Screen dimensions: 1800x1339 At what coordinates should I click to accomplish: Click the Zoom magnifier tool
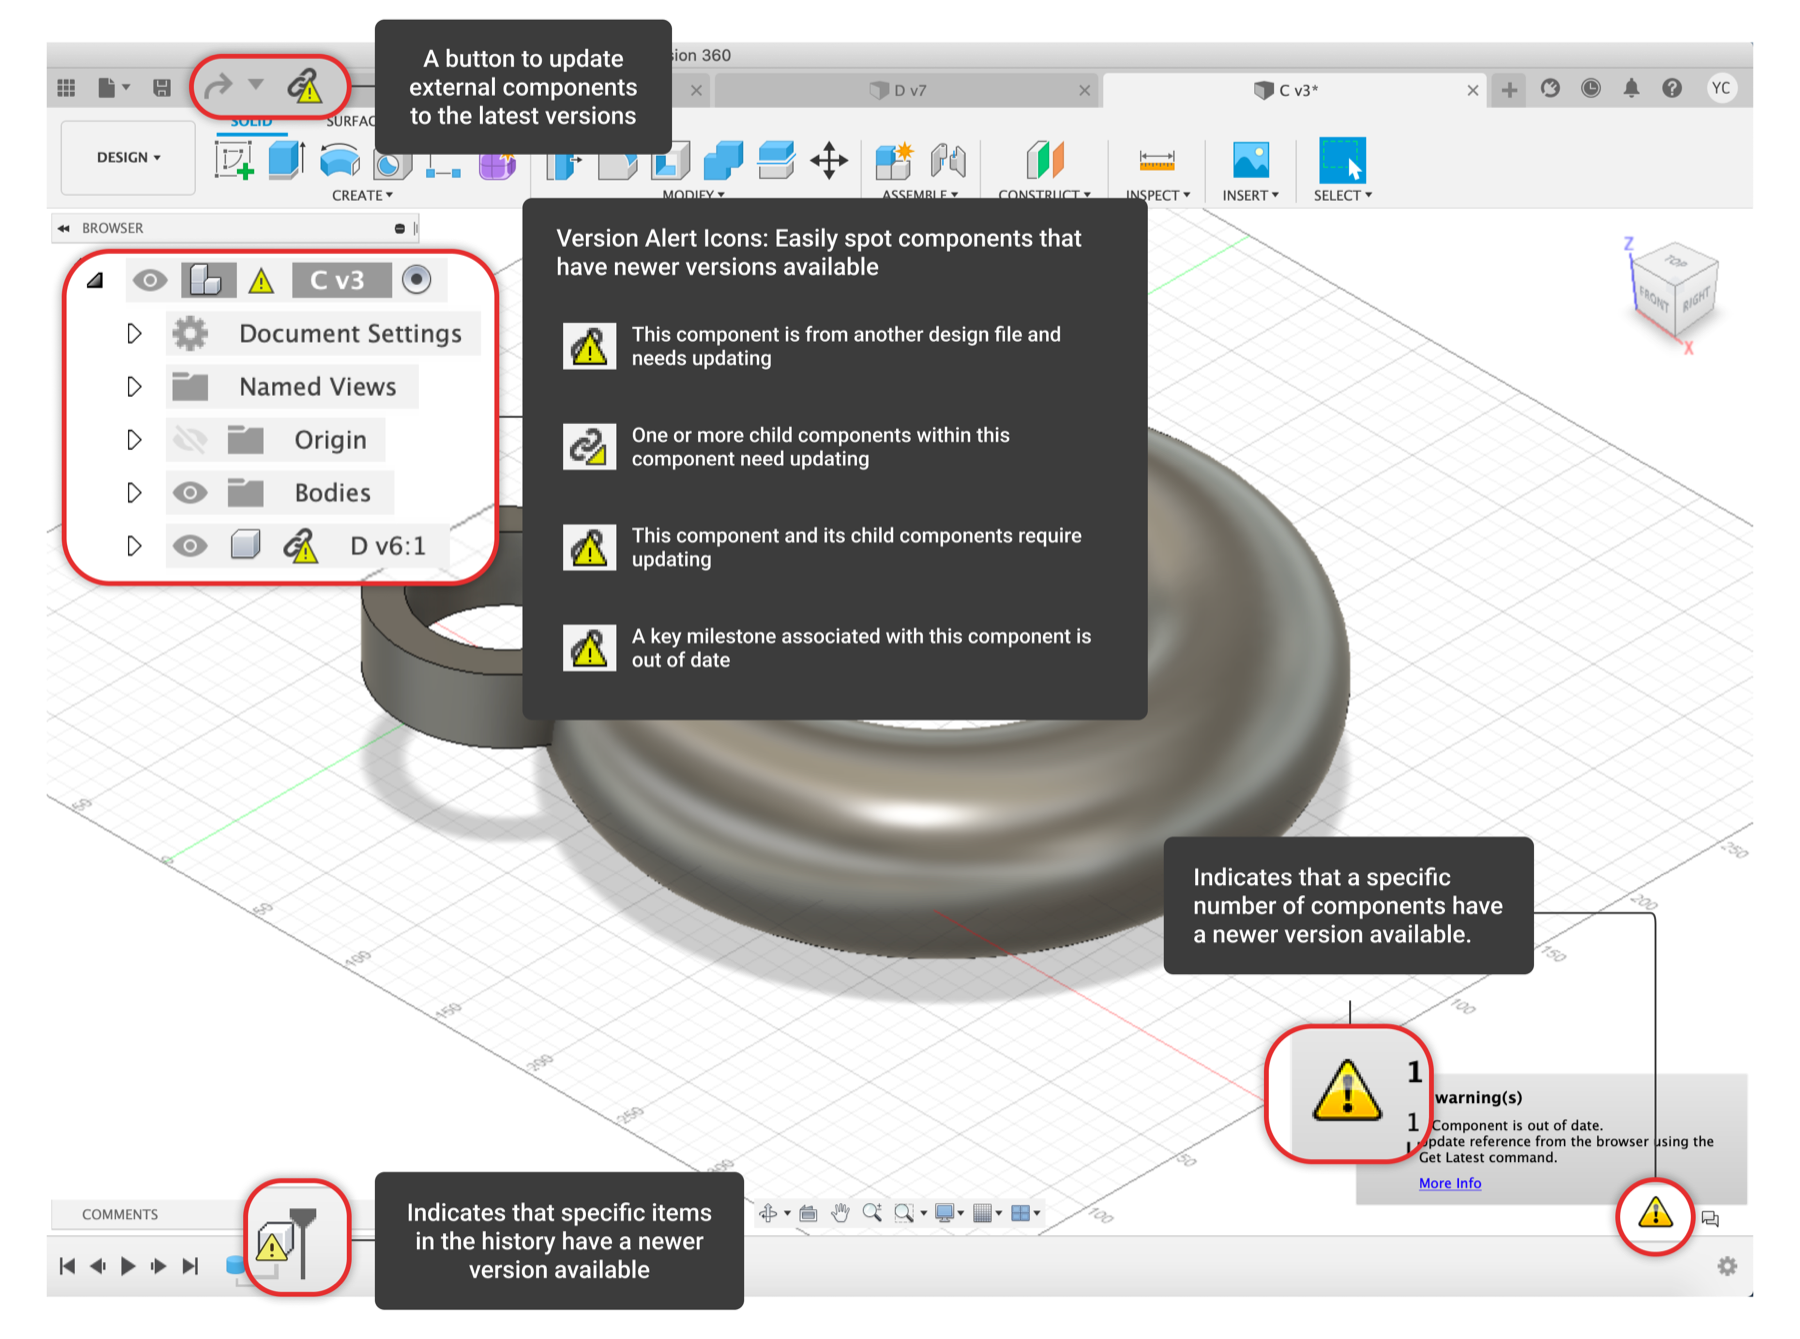(x=872, y=1213)
